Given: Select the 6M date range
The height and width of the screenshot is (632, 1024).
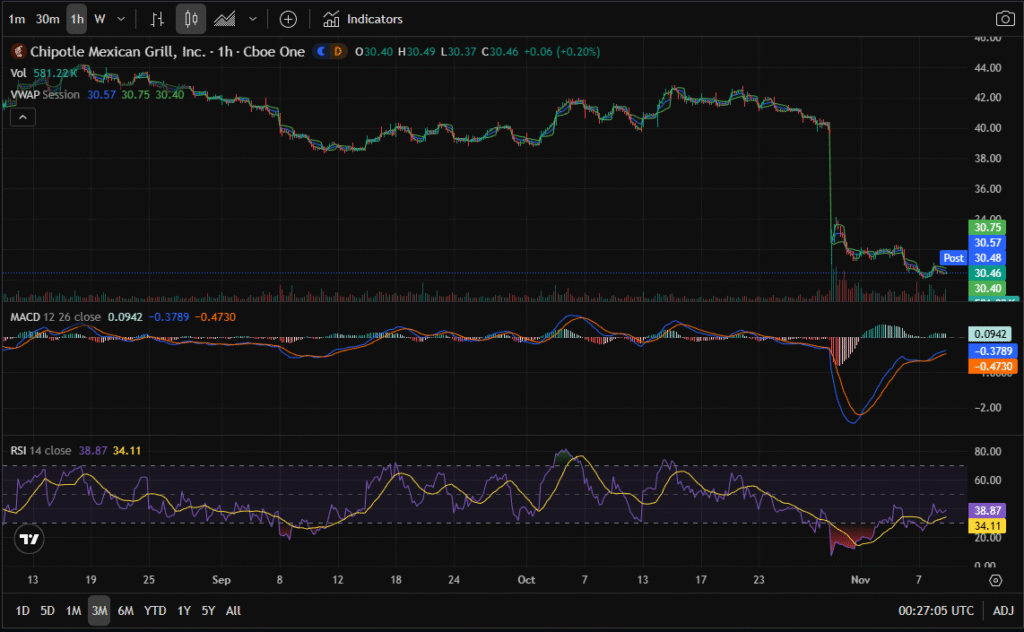Looking at the screenshot, I should pos(125,610).
